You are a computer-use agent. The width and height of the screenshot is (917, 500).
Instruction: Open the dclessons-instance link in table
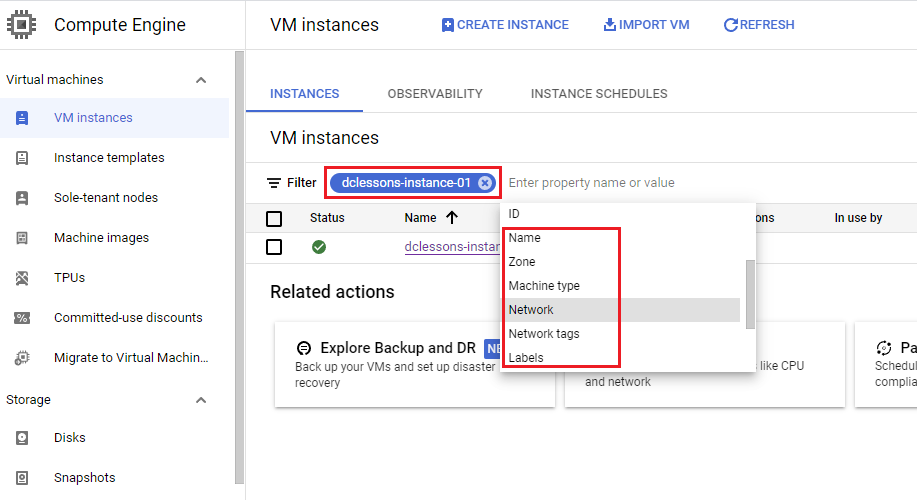click(452, 247)
